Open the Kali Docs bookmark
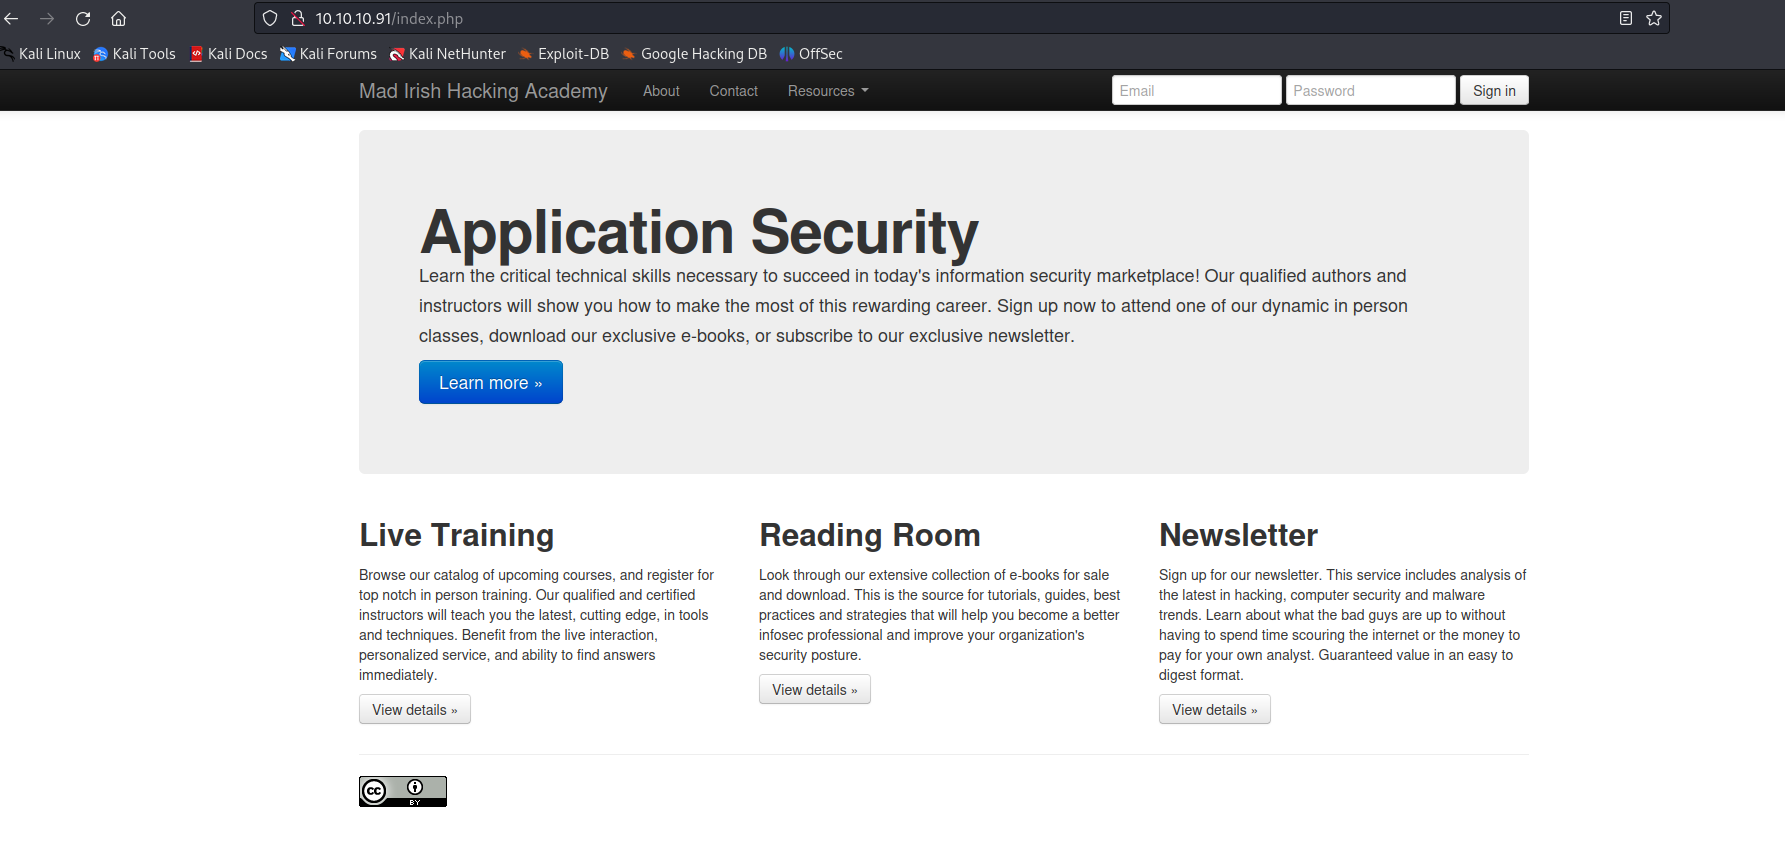1785x856 pixels. 228,54
